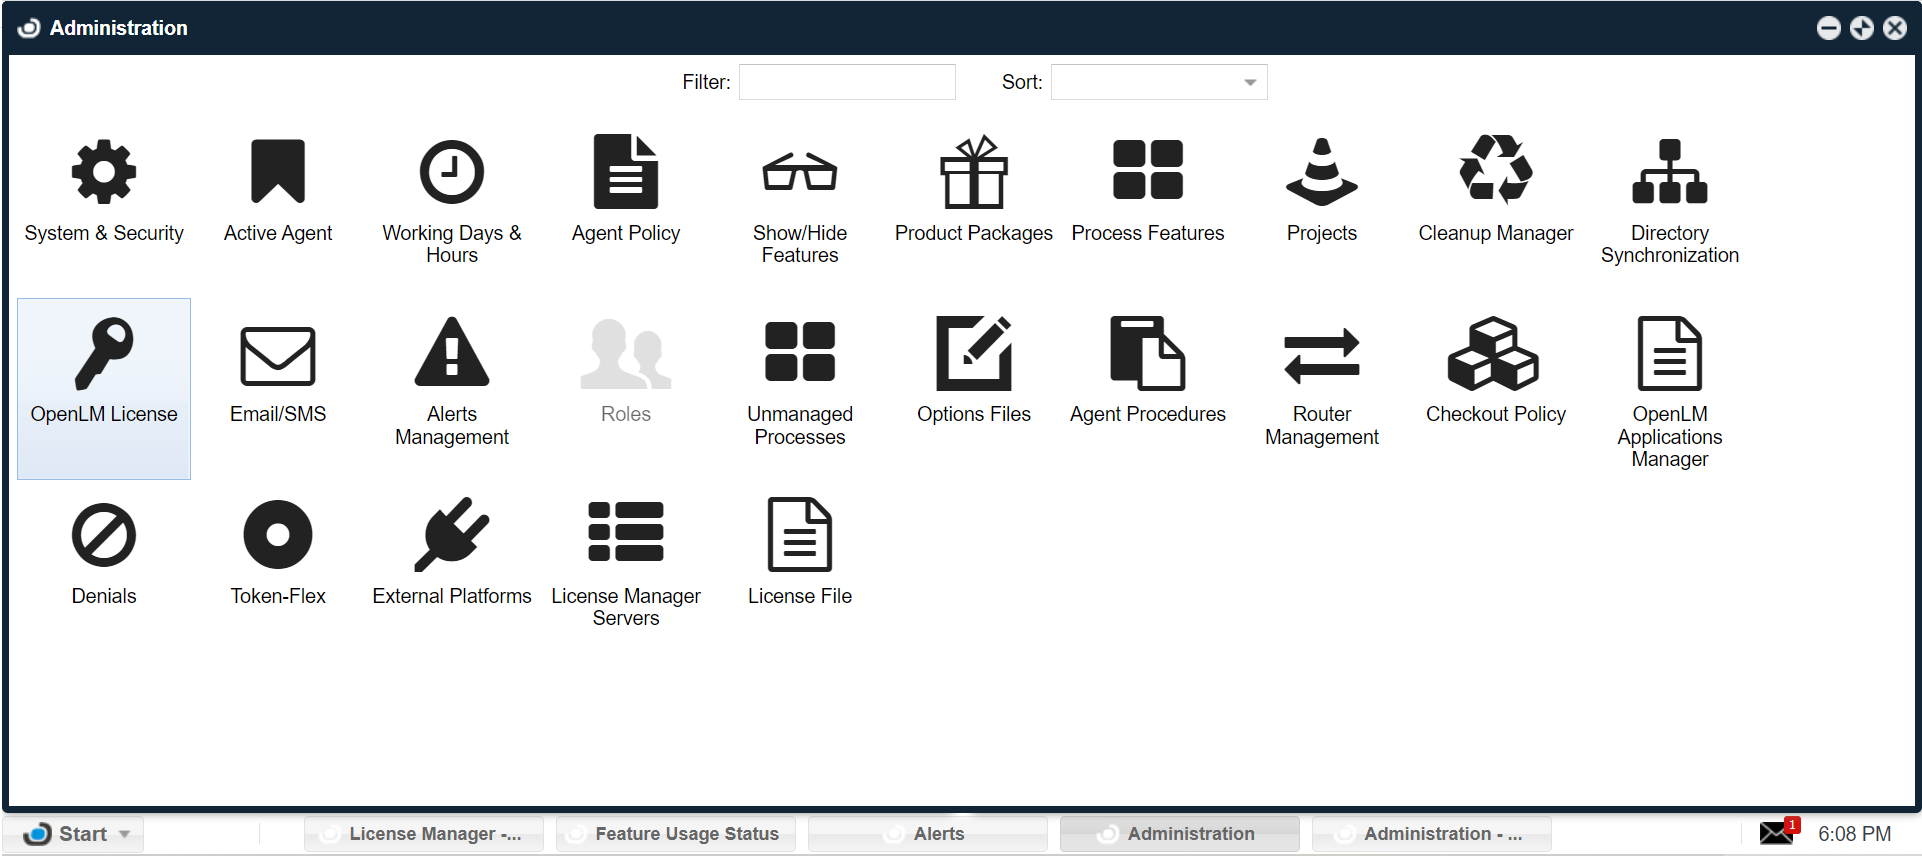Screen dimensions: 1922x856
Task: Open Router Management arrows icon
Action: pyautogui.click(x=1321, y=356)
